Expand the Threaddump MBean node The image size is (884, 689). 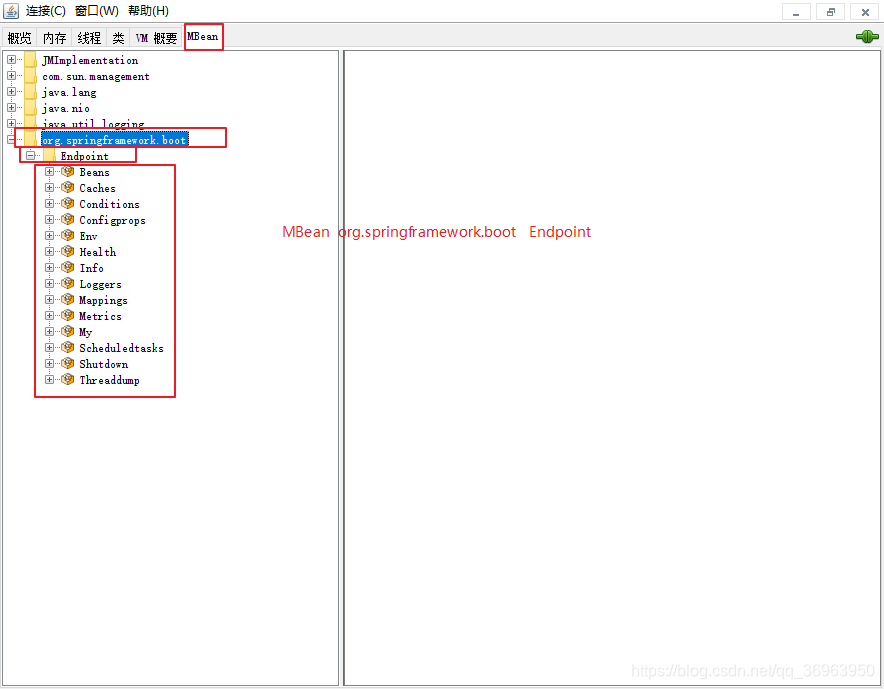coord(50,379)
